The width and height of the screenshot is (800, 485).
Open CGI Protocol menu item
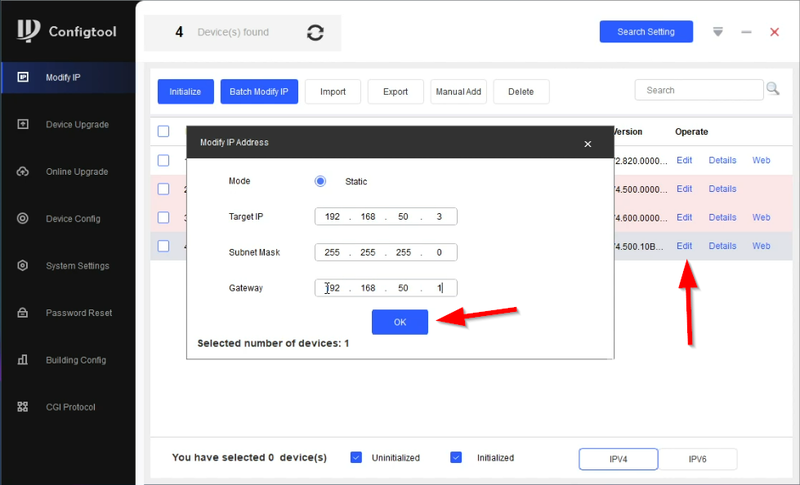pyautogui.click(x=70, y=407)
